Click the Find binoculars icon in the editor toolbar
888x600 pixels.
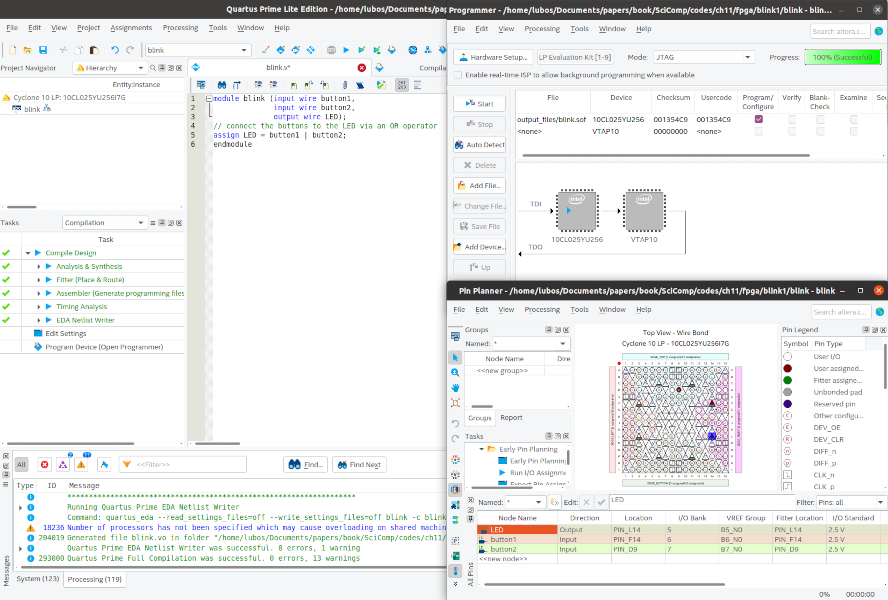(221, 85)
